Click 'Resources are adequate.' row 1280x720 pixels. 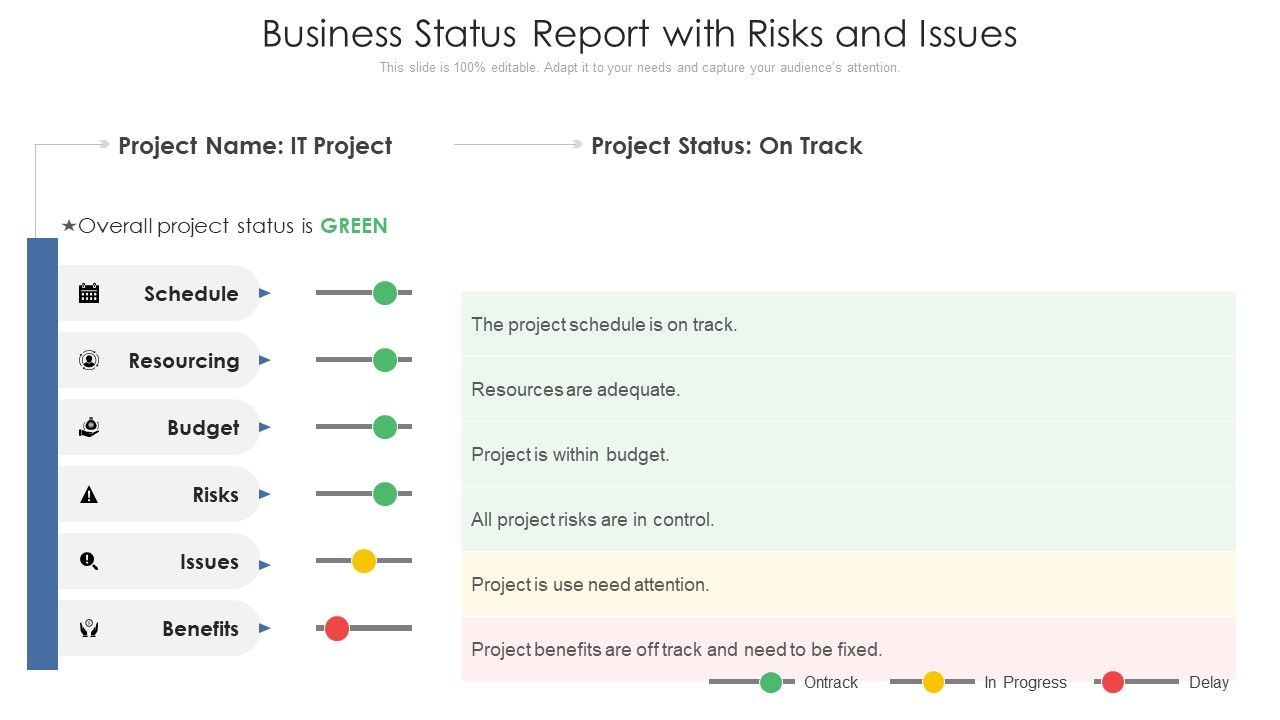point(848,389)
